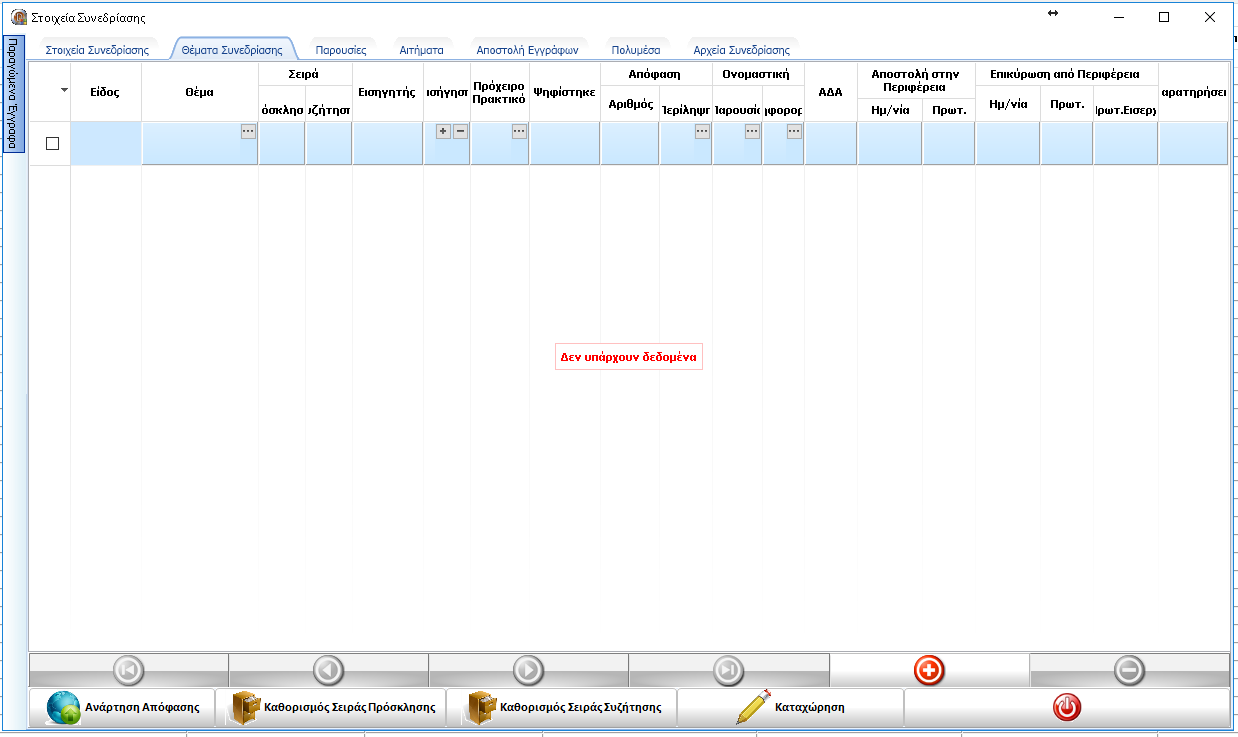Open ellipsis in Πρόχειρο Πρακτικό cell
This screenshot has height=737, width=1238.
(519, 131)
